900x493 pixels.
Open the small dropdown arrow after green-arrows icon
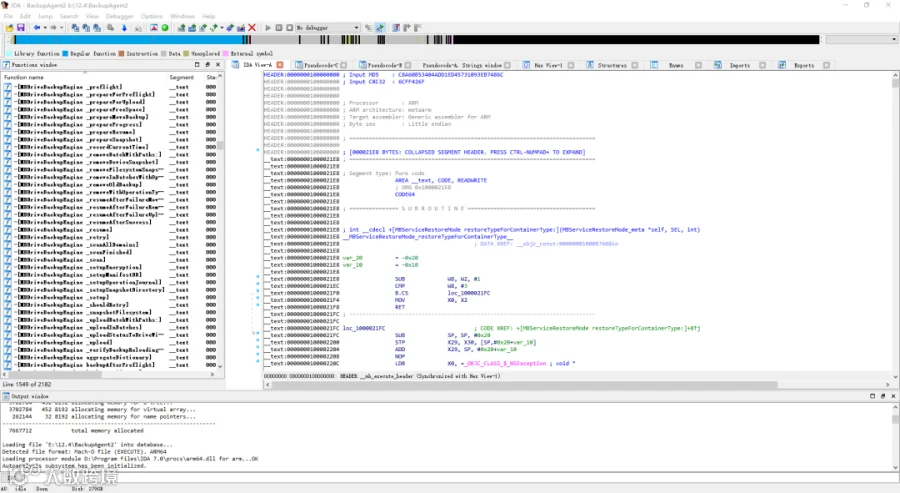click(x=222, y=28)
